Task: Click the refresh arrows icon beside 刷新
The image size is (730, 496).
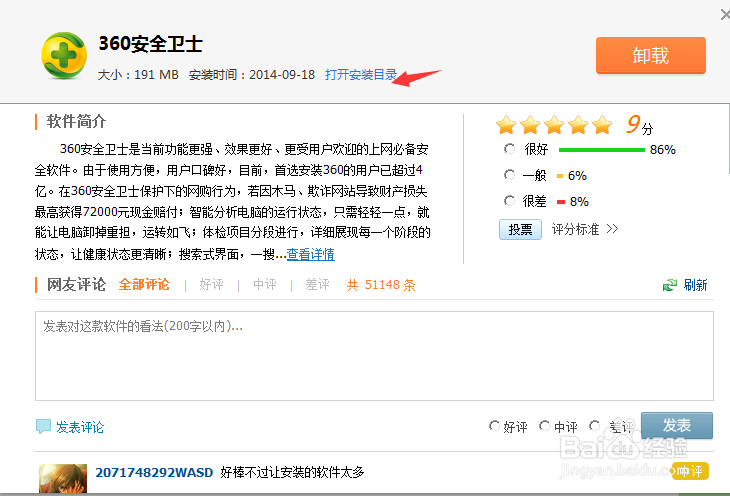Action: point(670,285)
